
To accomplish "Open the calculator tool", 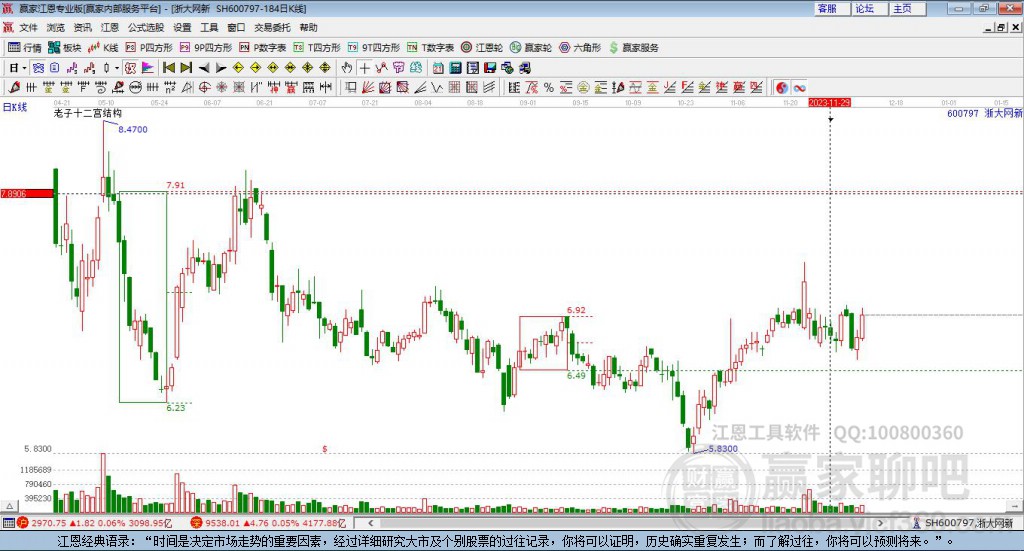I will (456, 68).
